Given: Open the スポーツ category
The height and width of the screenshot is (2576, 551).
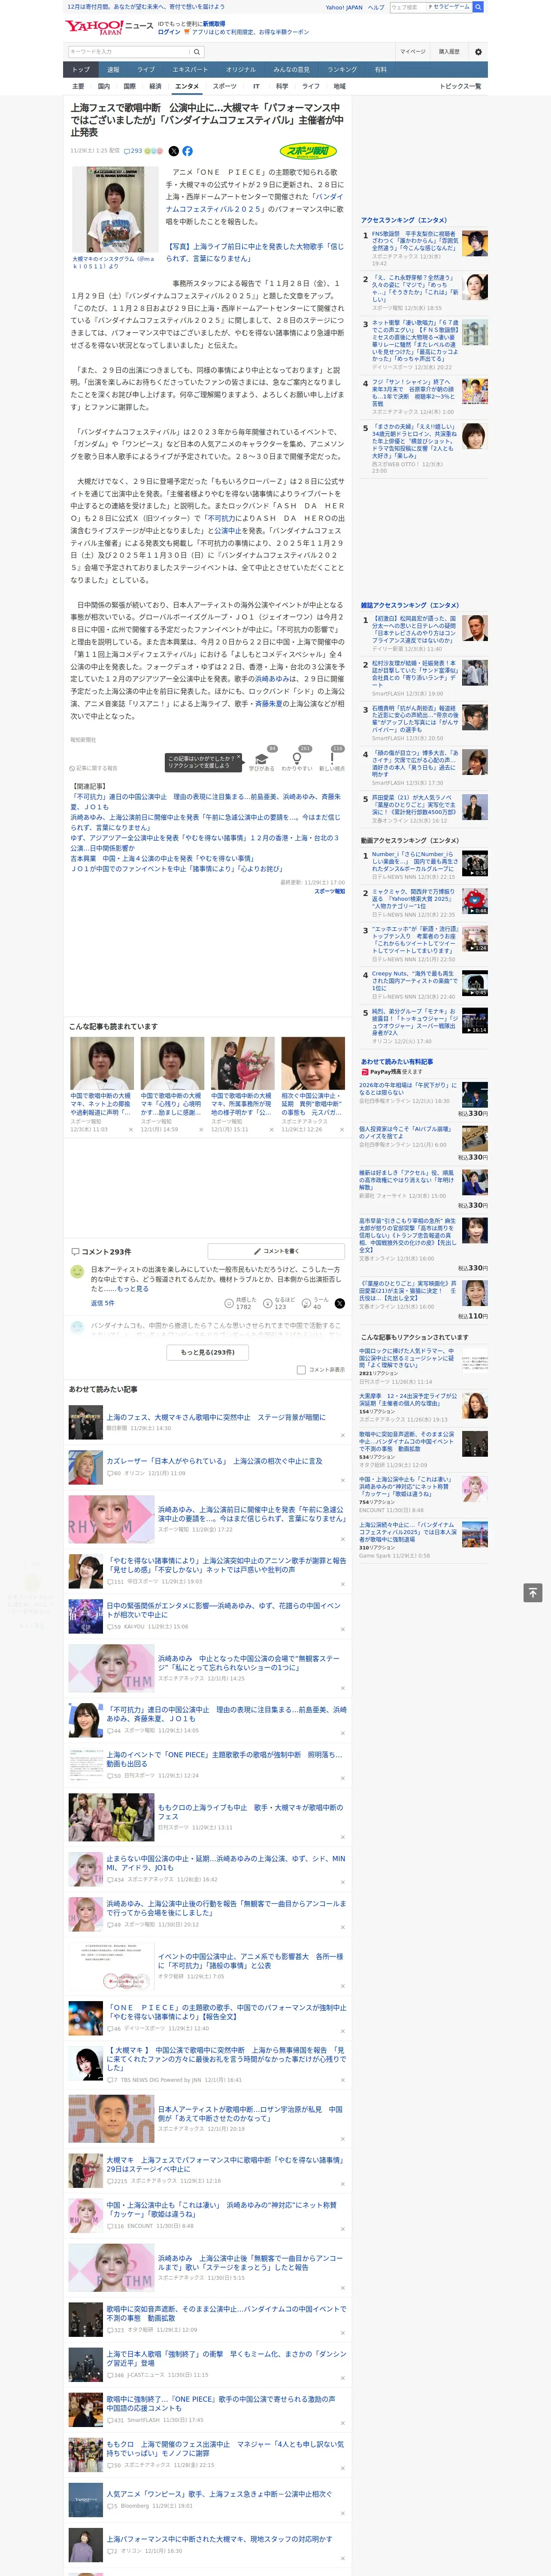Looking at the screenshot, I should tap(224, 86).
